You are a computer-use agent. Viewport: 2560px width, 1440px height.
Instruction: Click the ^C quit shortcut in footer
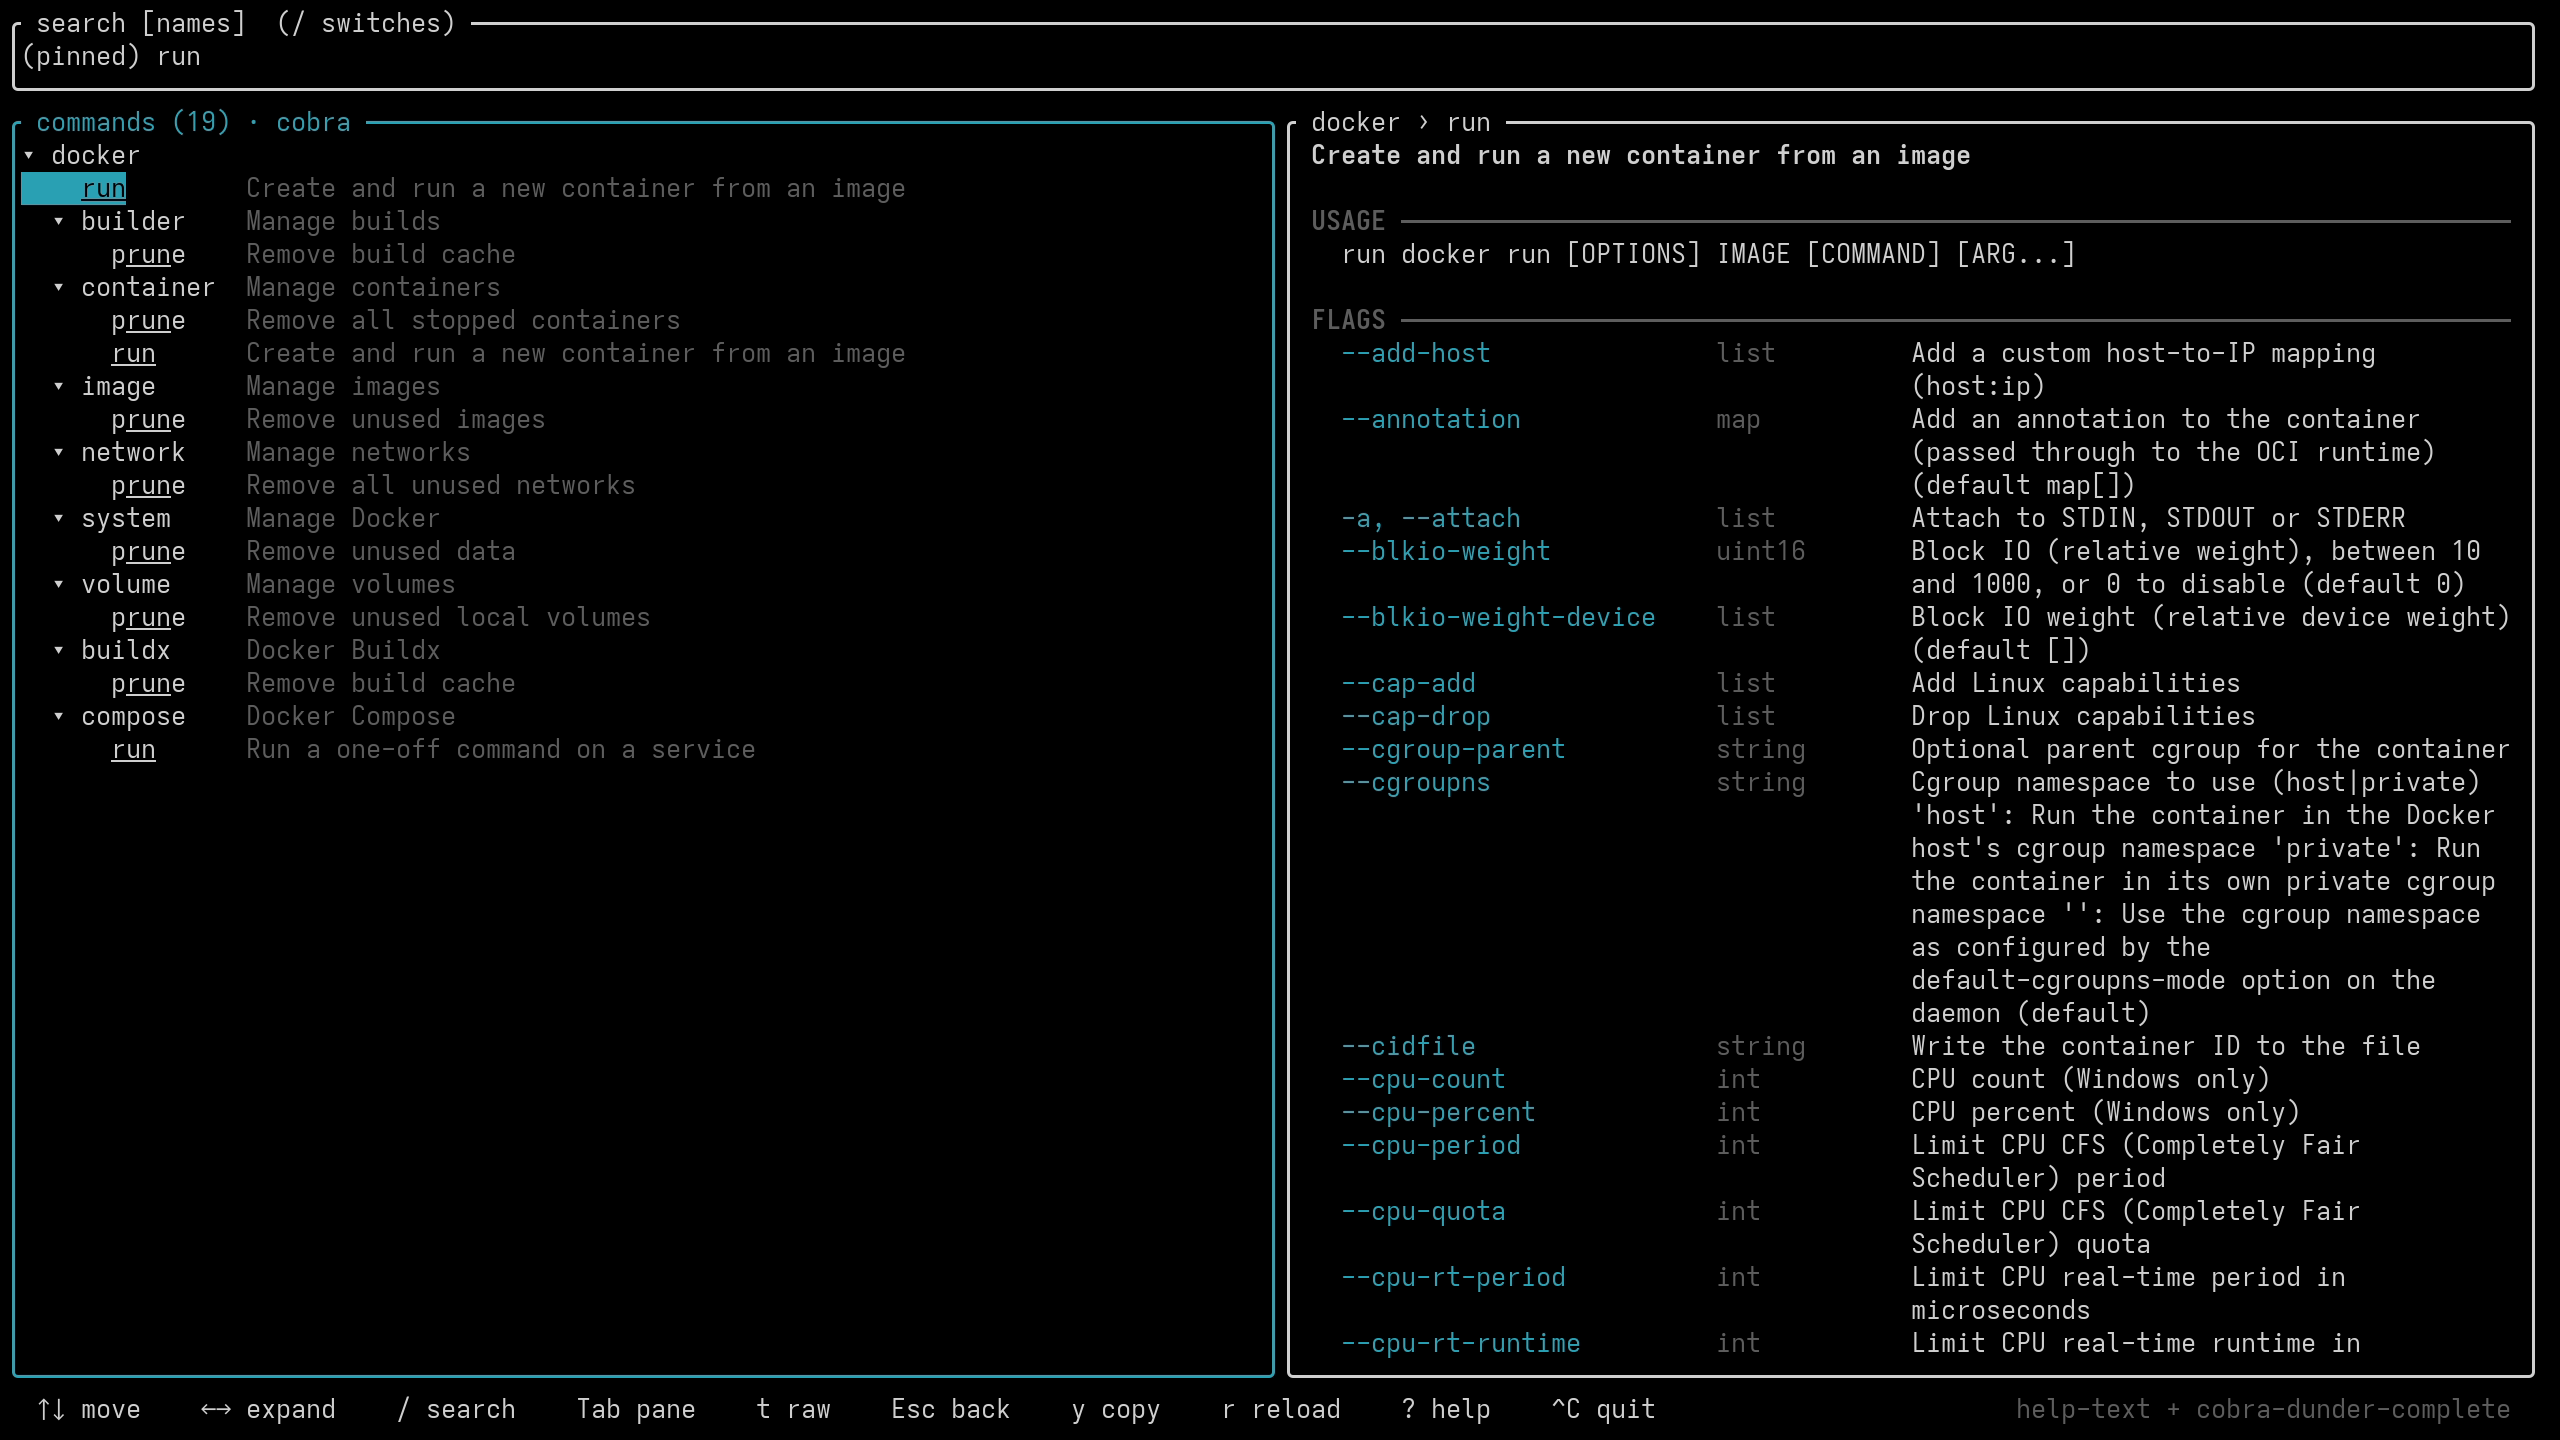pyautogui.click(x=1604, y=1410)
